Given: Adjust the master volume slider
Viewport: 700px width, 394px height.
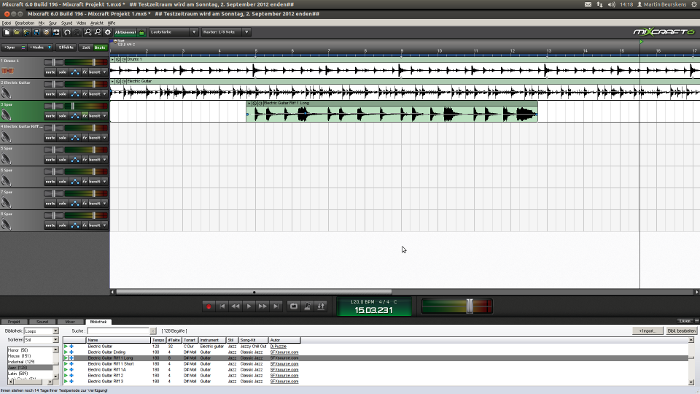Looking at the screenshot, I should coord(469,306).
